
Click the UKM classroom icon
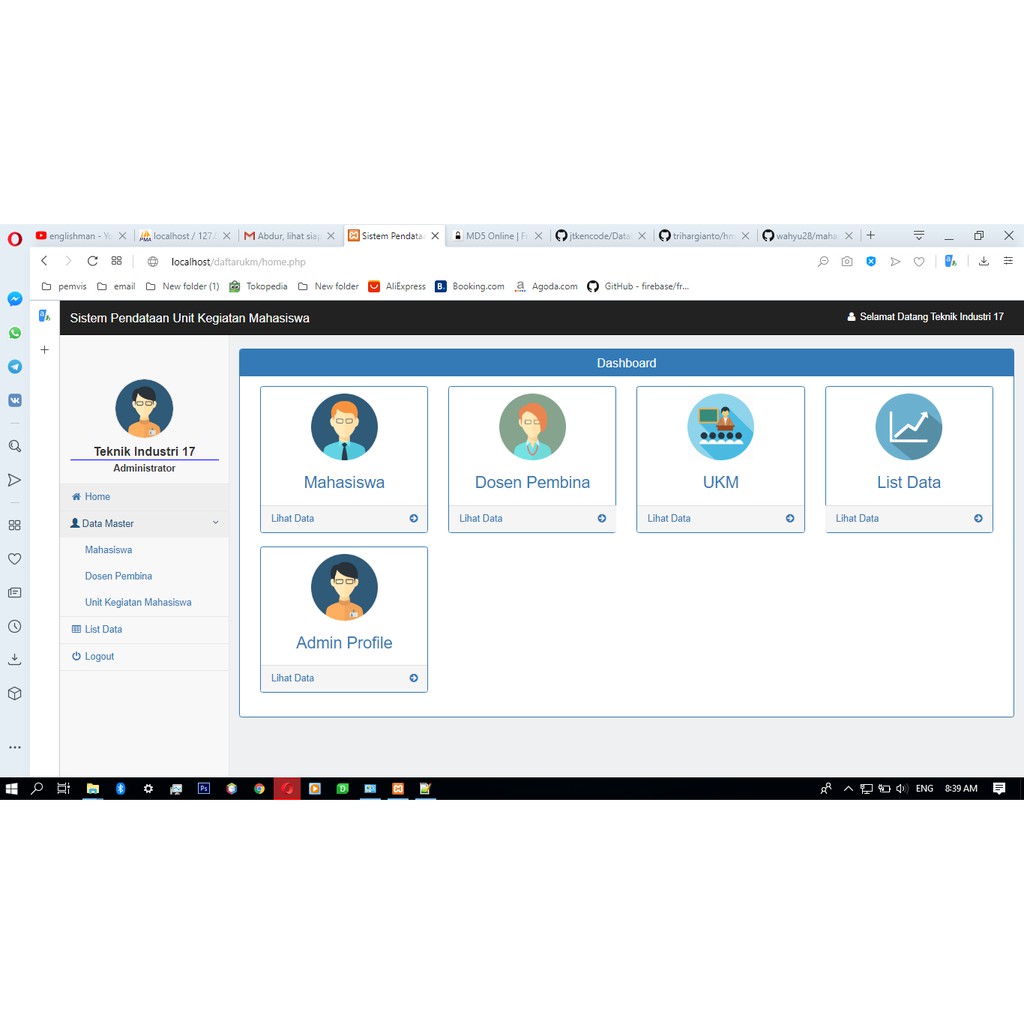coord(720,427)
